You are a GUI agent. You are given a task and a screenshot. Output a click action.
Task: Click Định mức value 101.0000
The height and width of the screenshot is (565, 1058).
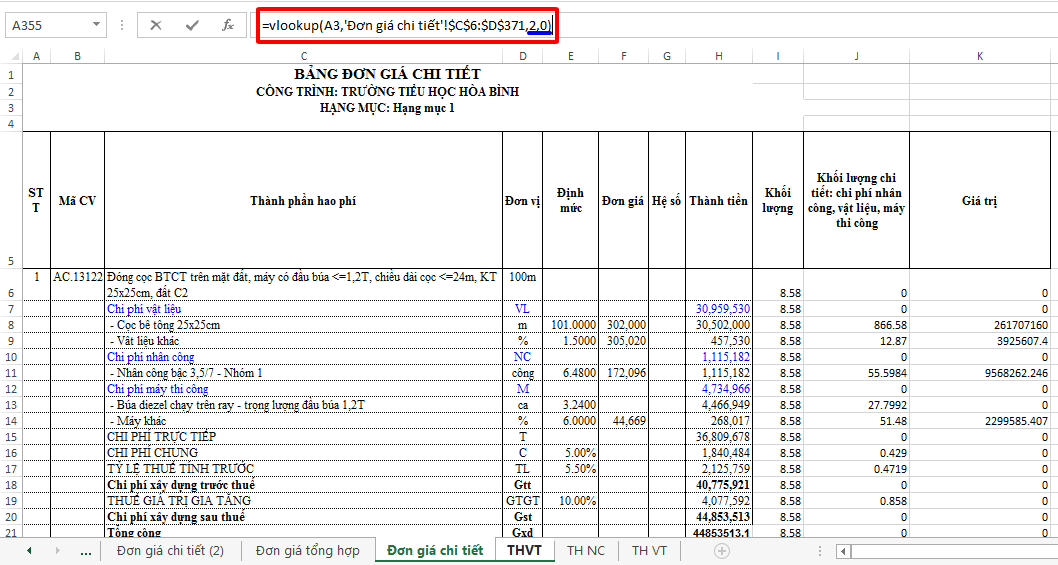570,325
